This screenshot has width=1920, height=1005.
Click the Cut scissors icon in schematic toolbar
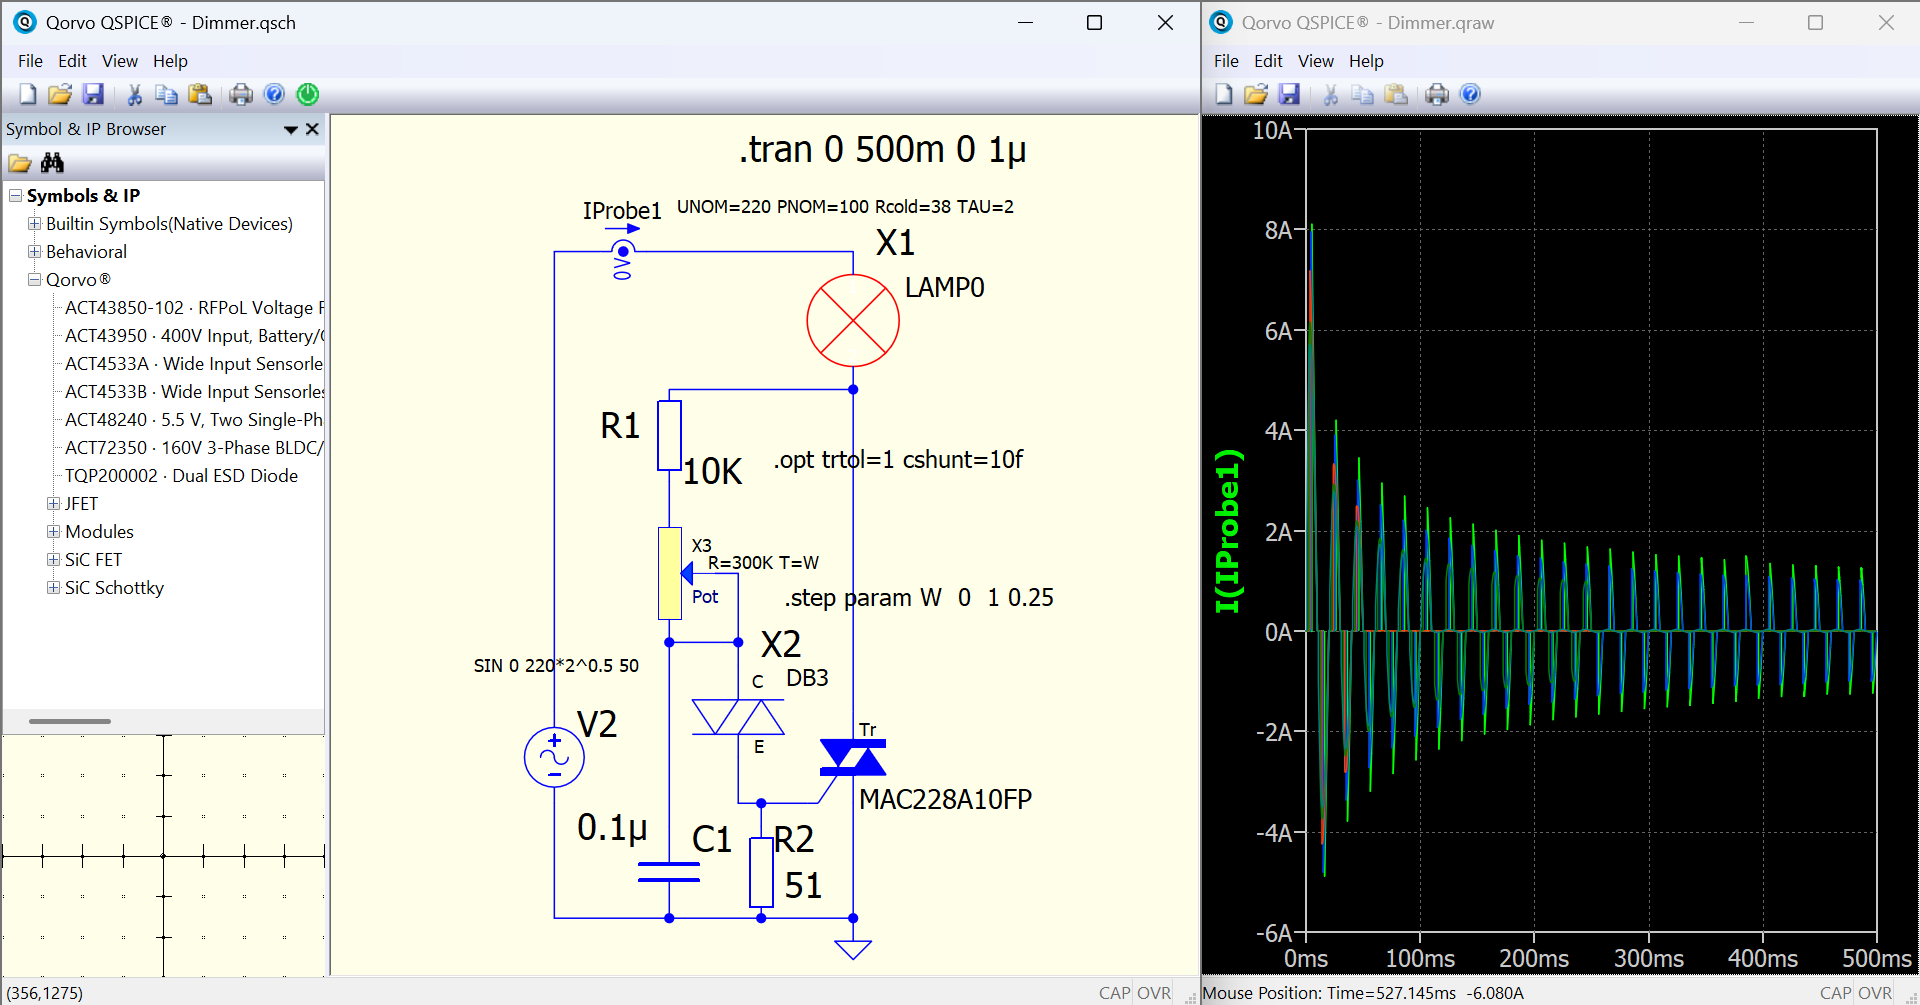point(134,94)
